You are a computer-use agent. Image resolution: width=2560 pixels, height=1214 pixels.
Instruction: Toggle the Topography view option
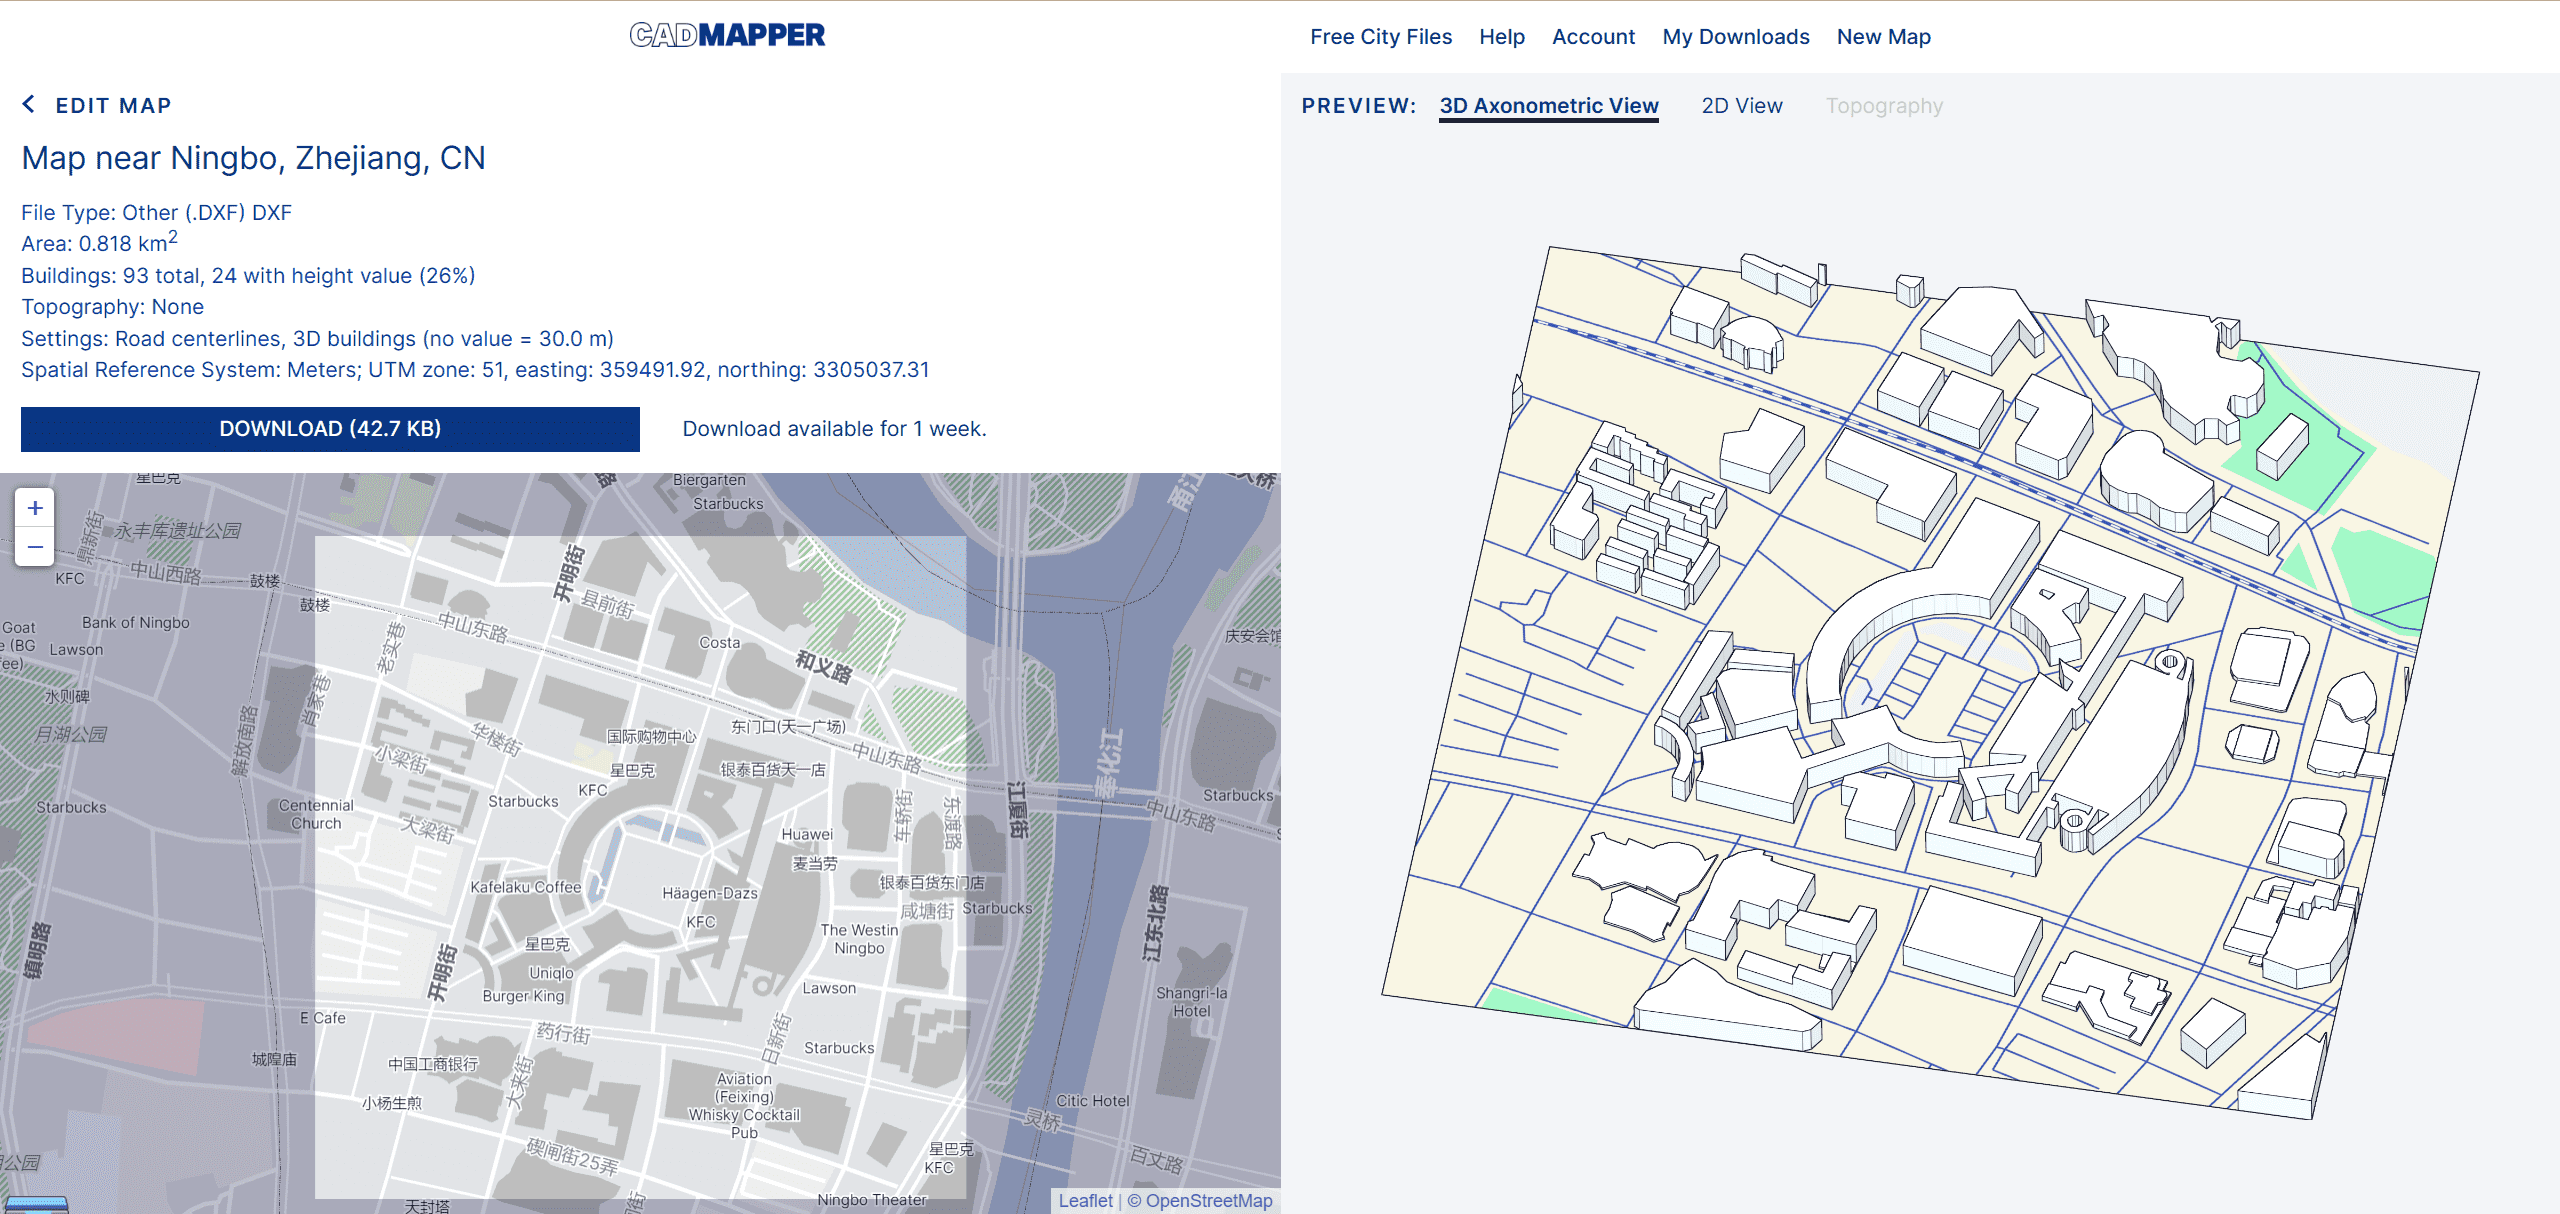(1882, 104)
